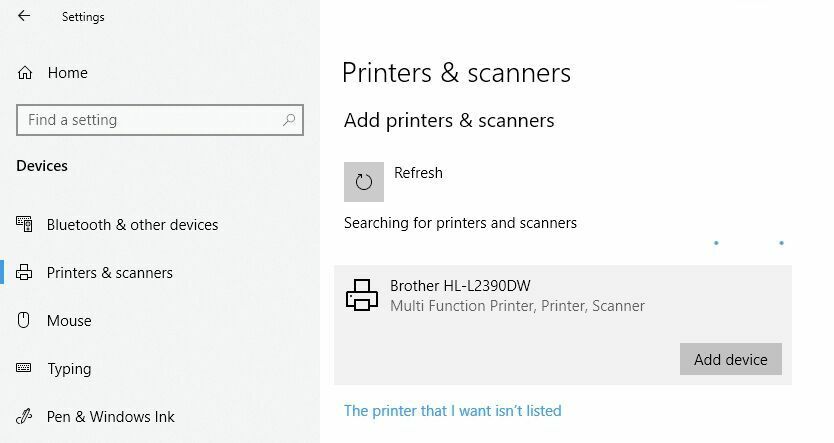The image size is (834, 443).
Task: Open Typing settings label
Action: point(69,369)
